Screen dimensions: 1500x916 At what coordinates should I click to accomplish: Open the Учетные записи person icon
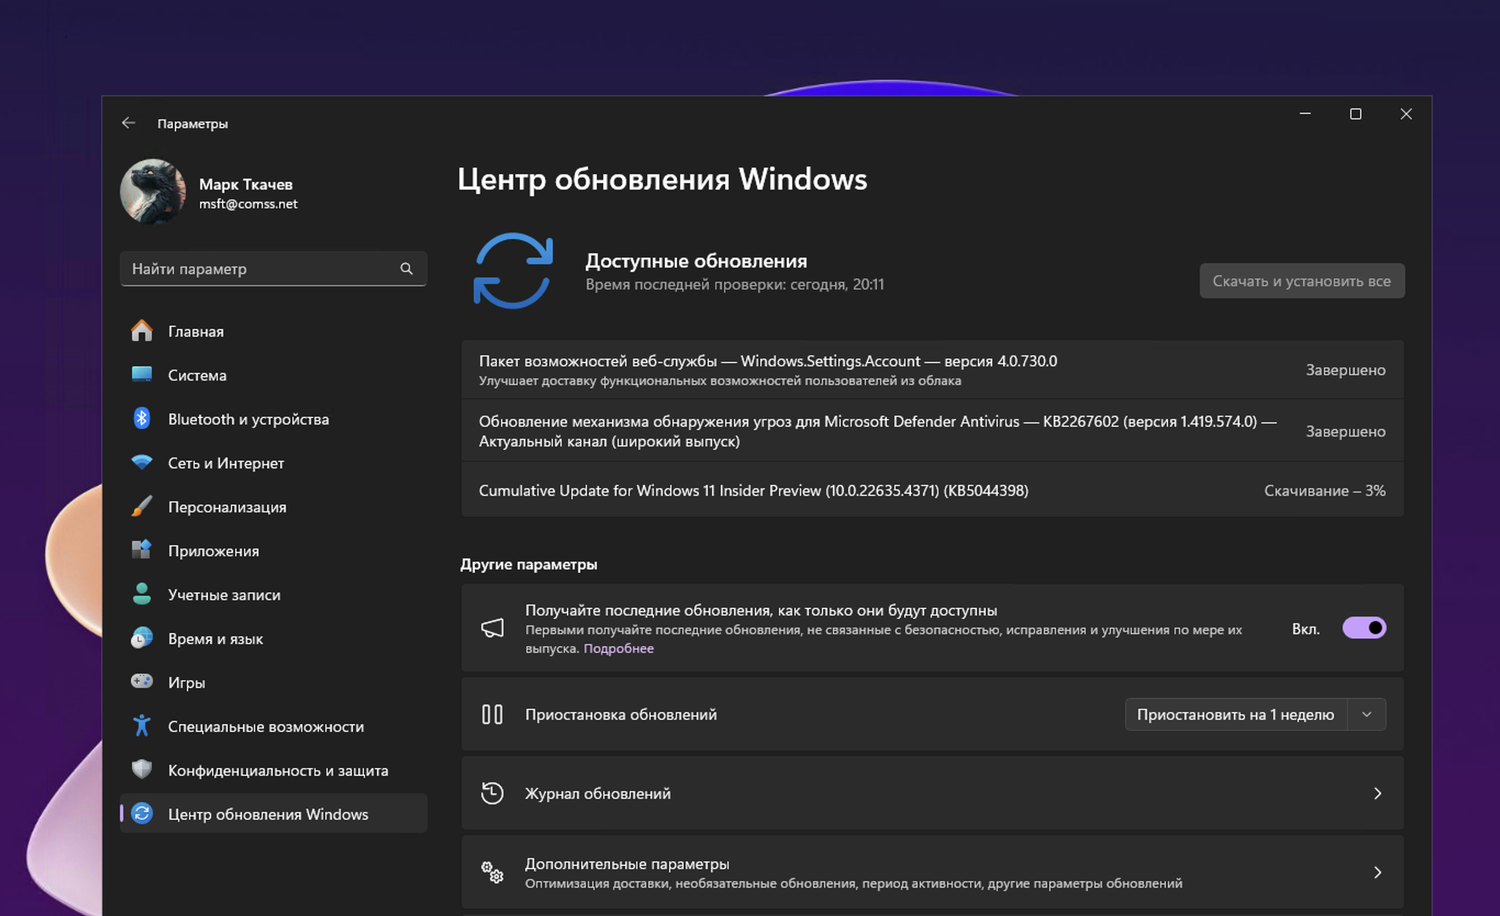(x=142, y=594)
